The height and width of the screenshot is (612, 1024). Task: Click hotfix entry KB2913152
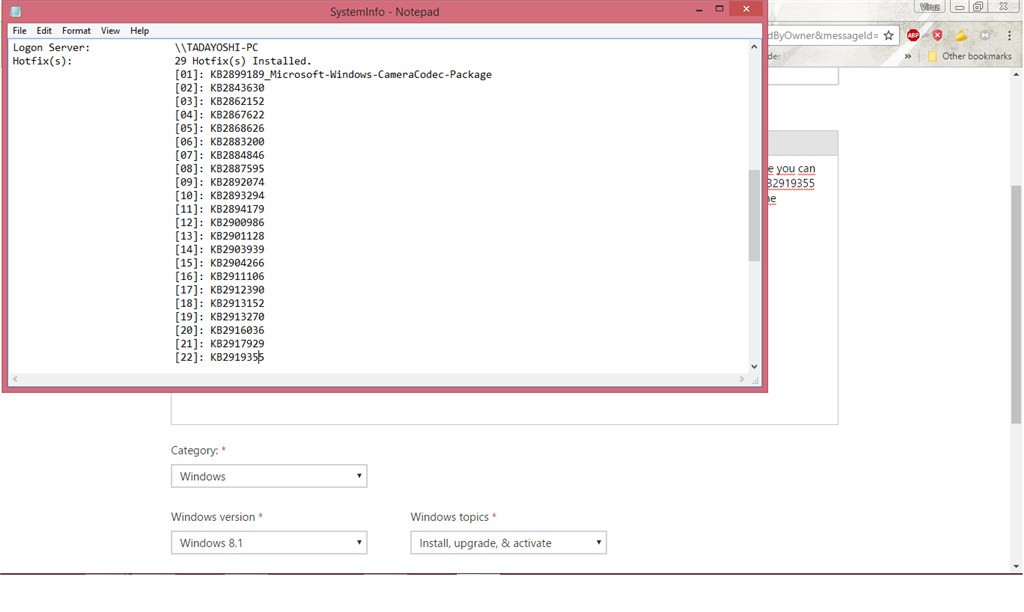click(x=237, y=303)
